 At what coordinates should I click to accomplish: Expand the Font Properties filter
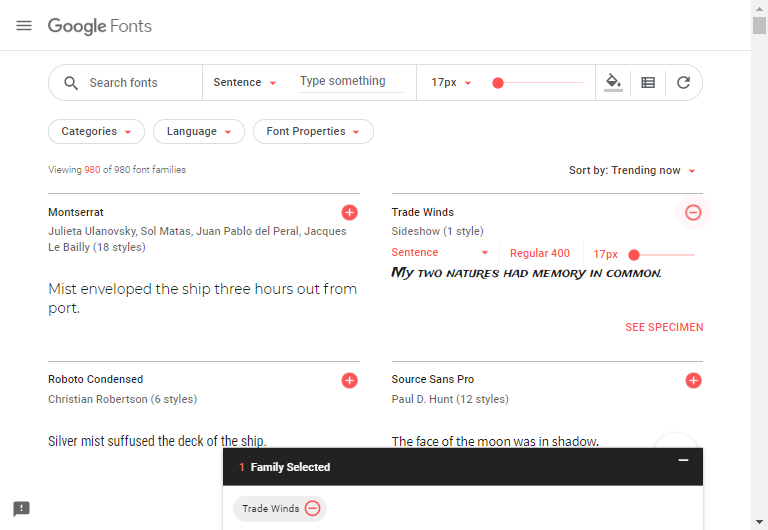pos(313,131)
